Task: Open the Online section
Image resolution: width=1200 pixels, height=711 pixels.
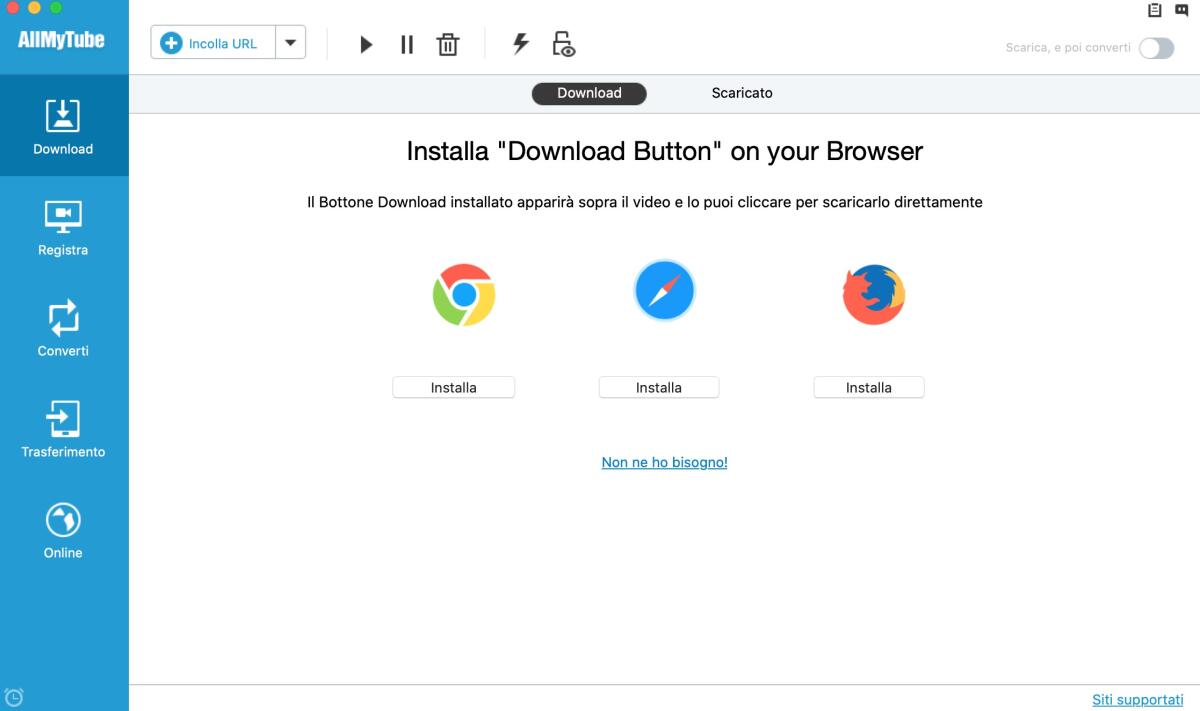Action: tap(62, 528)
